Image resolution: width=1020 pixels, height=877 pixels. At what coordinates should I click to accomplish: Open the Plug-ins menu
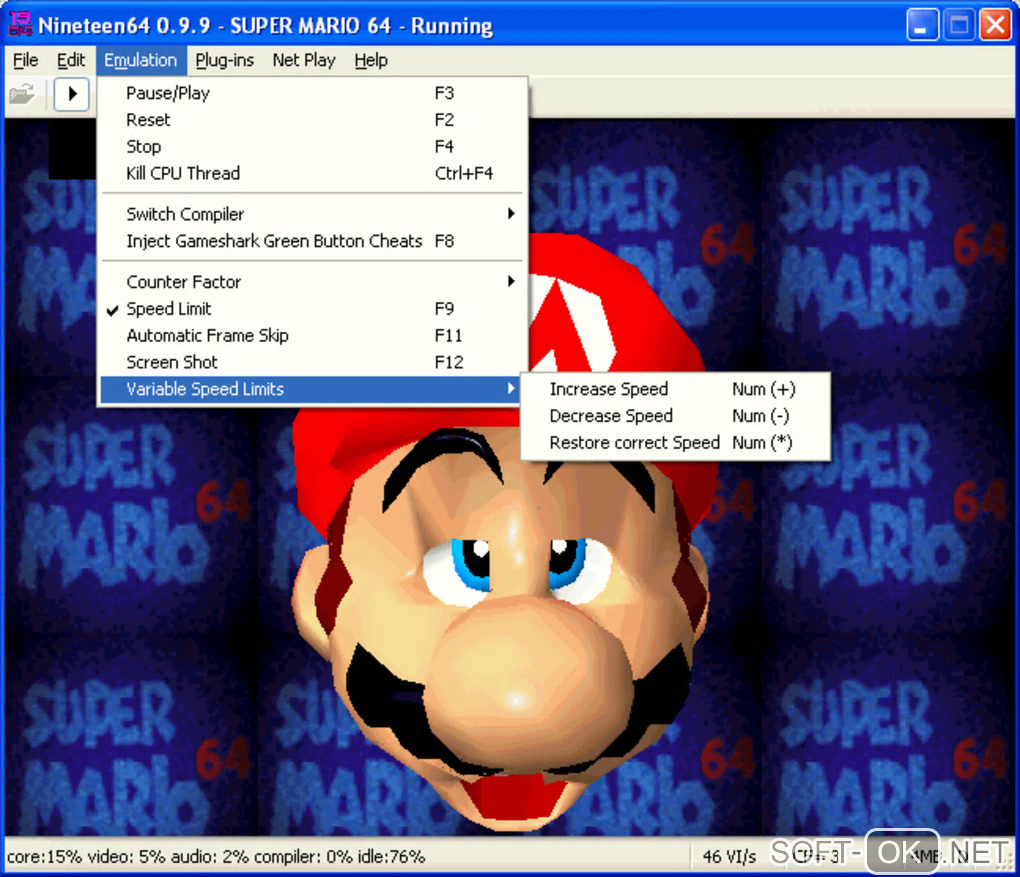(224, 61)
